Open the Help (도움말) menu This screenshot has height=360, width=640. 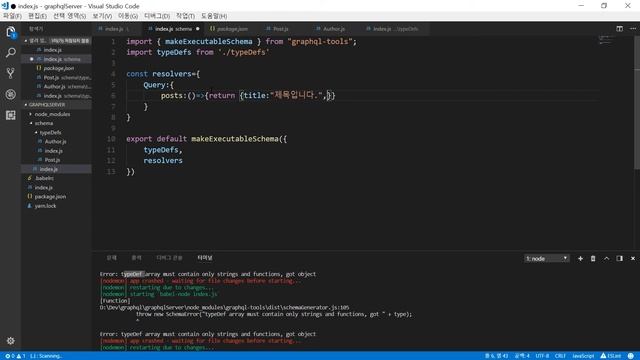(214, 16)
